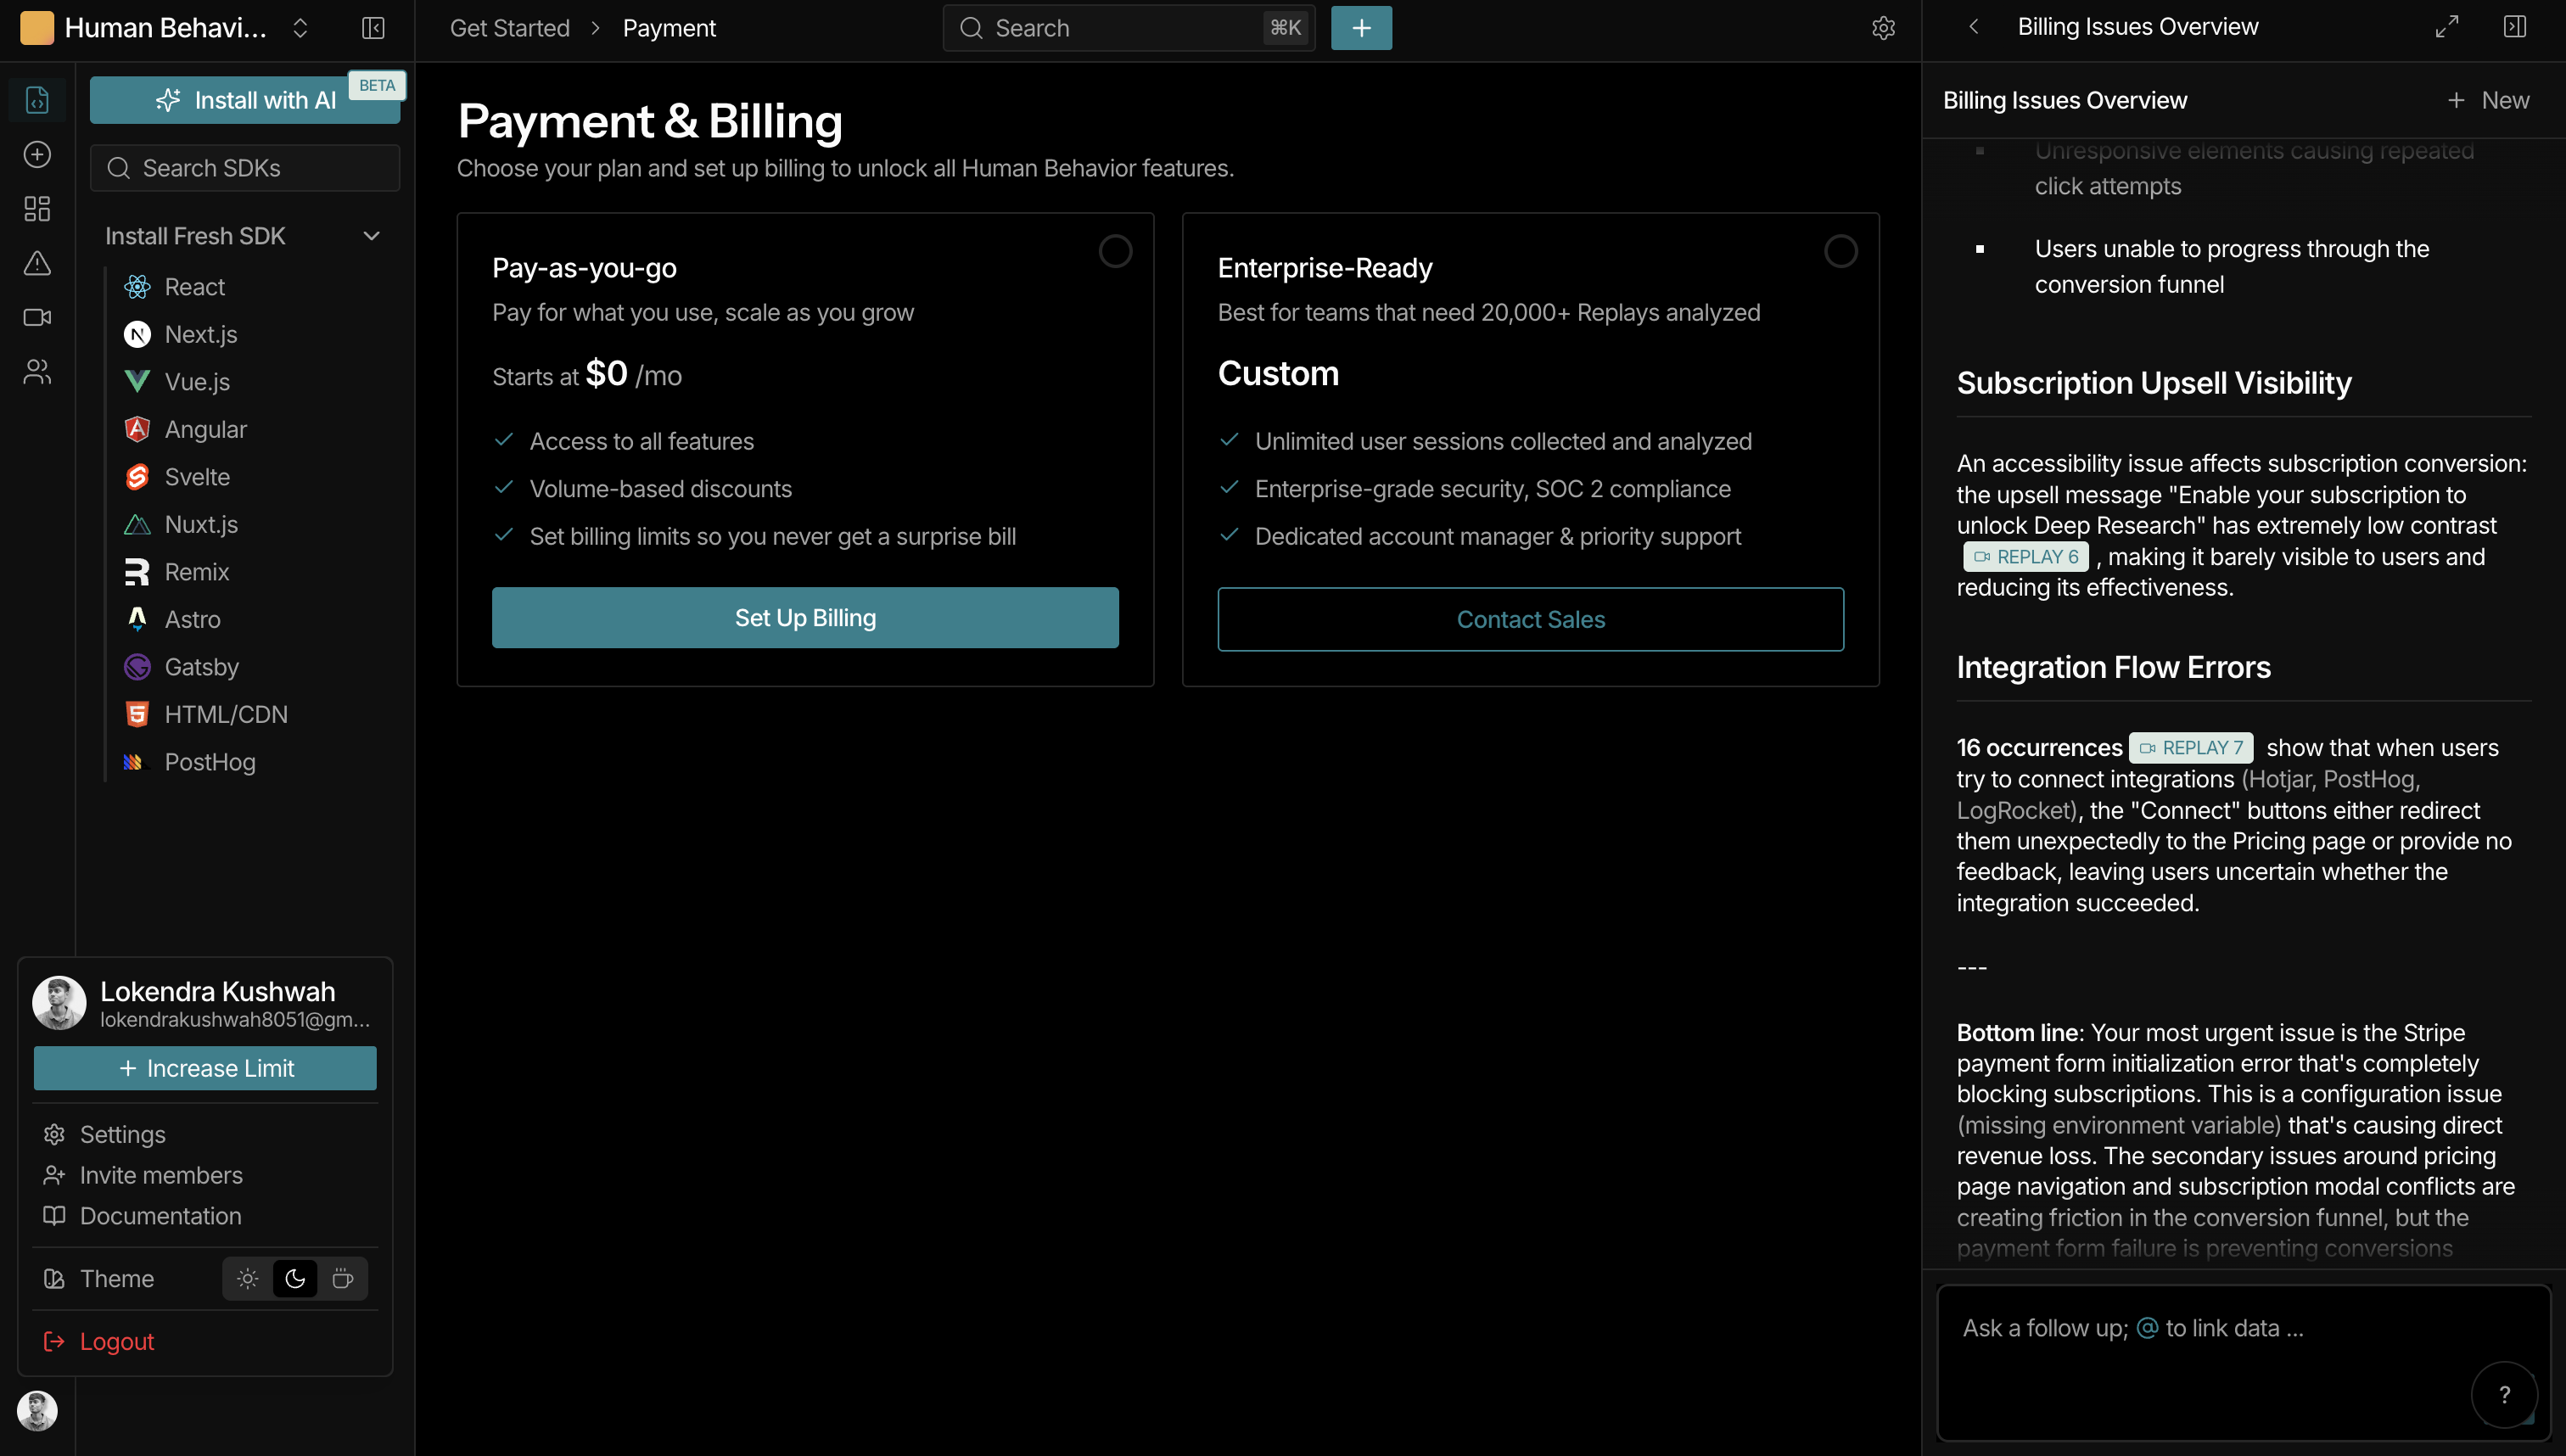Image resolution: width=2566 pixels, height=1456 pixels.
Task: Click the "Volume-based discounts" feature line
Action: point(661,489)
